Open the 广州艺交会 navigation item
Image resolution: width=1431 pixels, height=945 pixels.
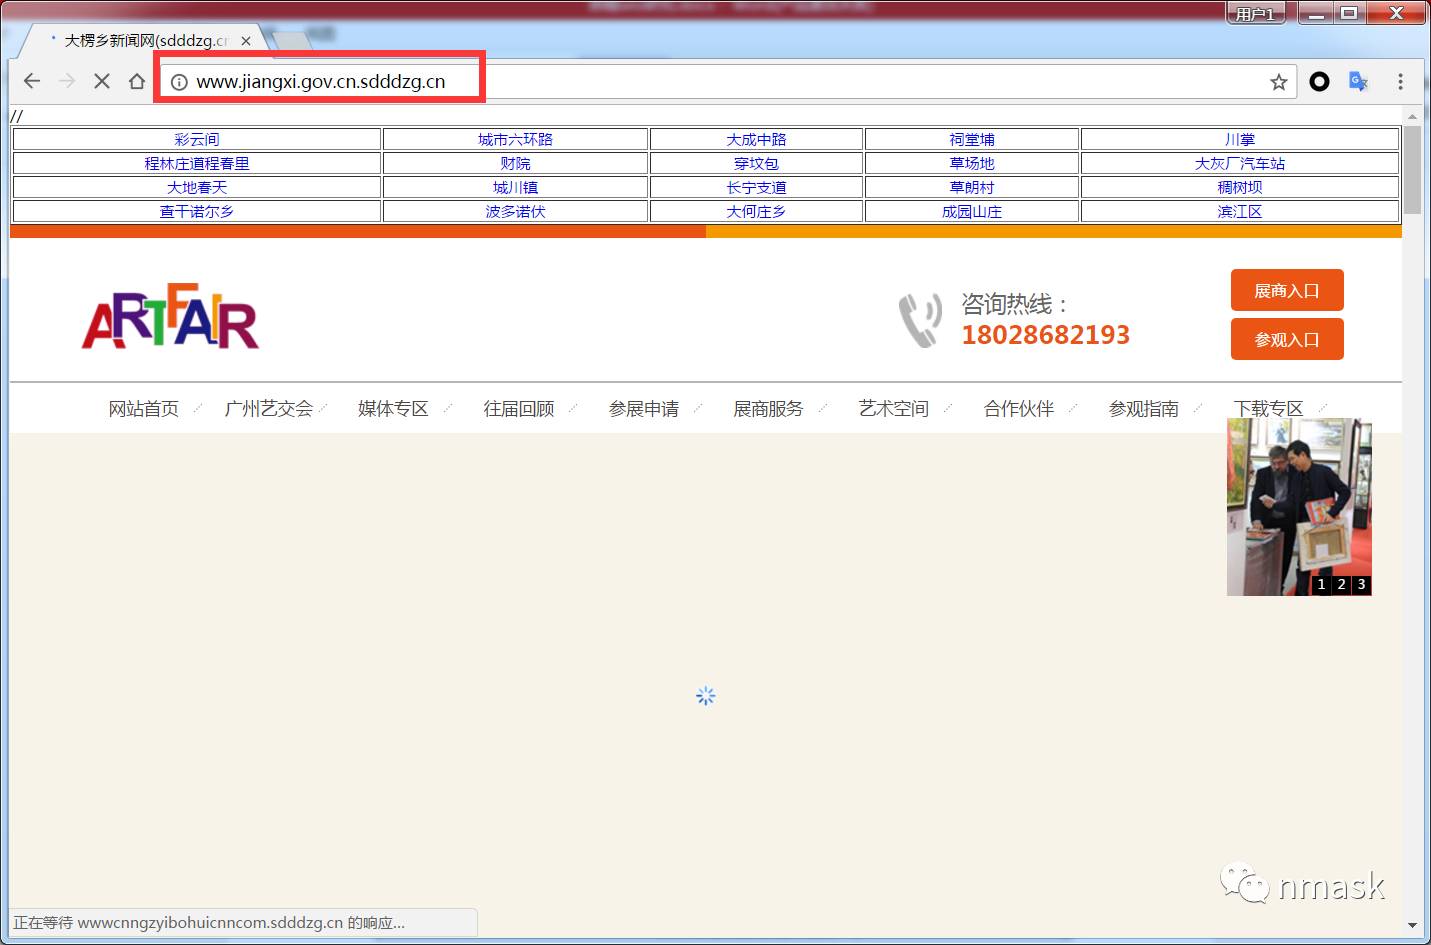pyautogui.click(x=269, y=409)
